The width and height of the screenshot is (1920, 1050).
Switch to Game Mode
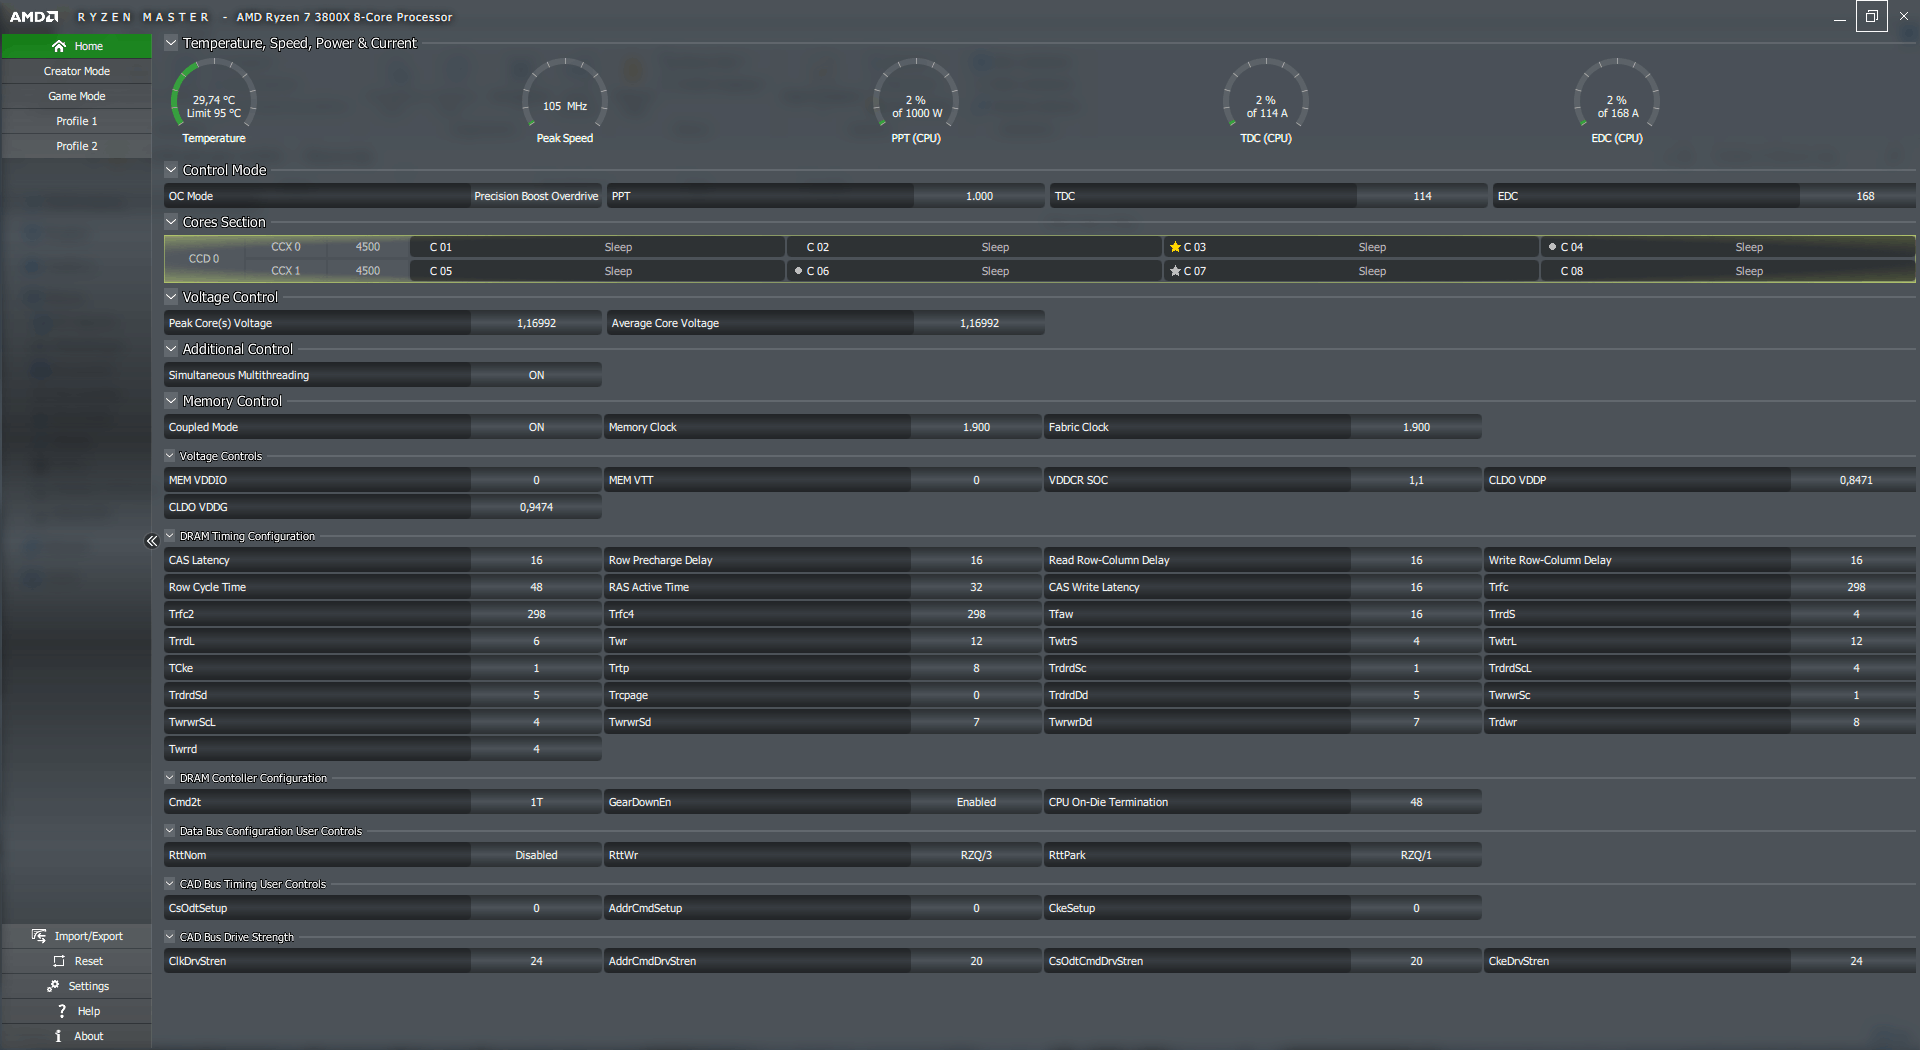[x=76, y=96]
